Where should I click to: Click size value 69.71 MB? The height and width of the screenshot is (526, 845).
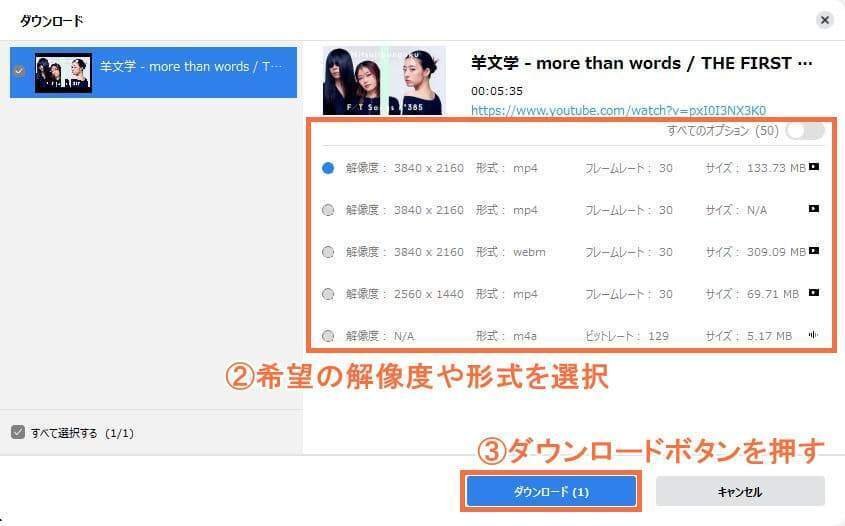pos(773,294)
